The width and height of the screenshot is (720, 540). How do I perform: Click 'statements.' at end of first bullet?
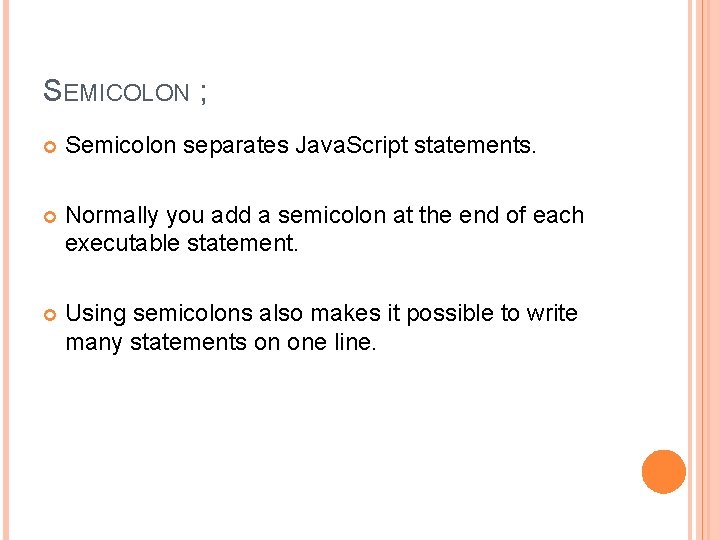pyautogui.click(x=475, y=147)
